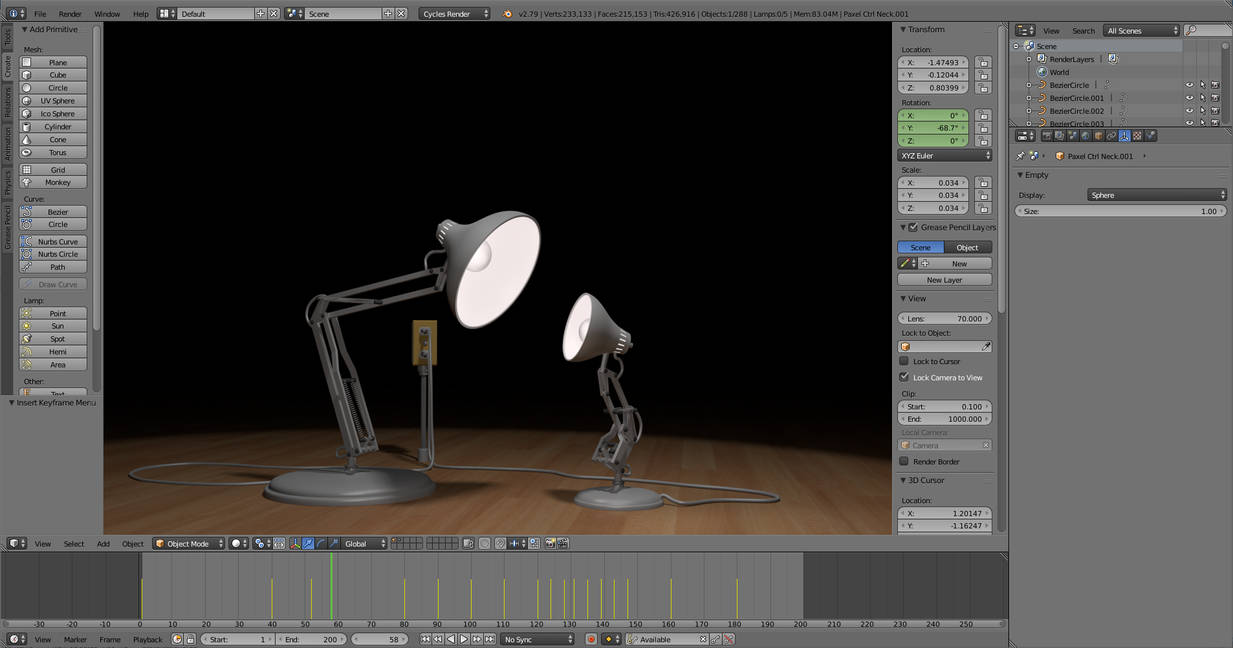Add a Torus mesh primitive
This screenshot has width=1233, height=648.
[x=53, y=153]
